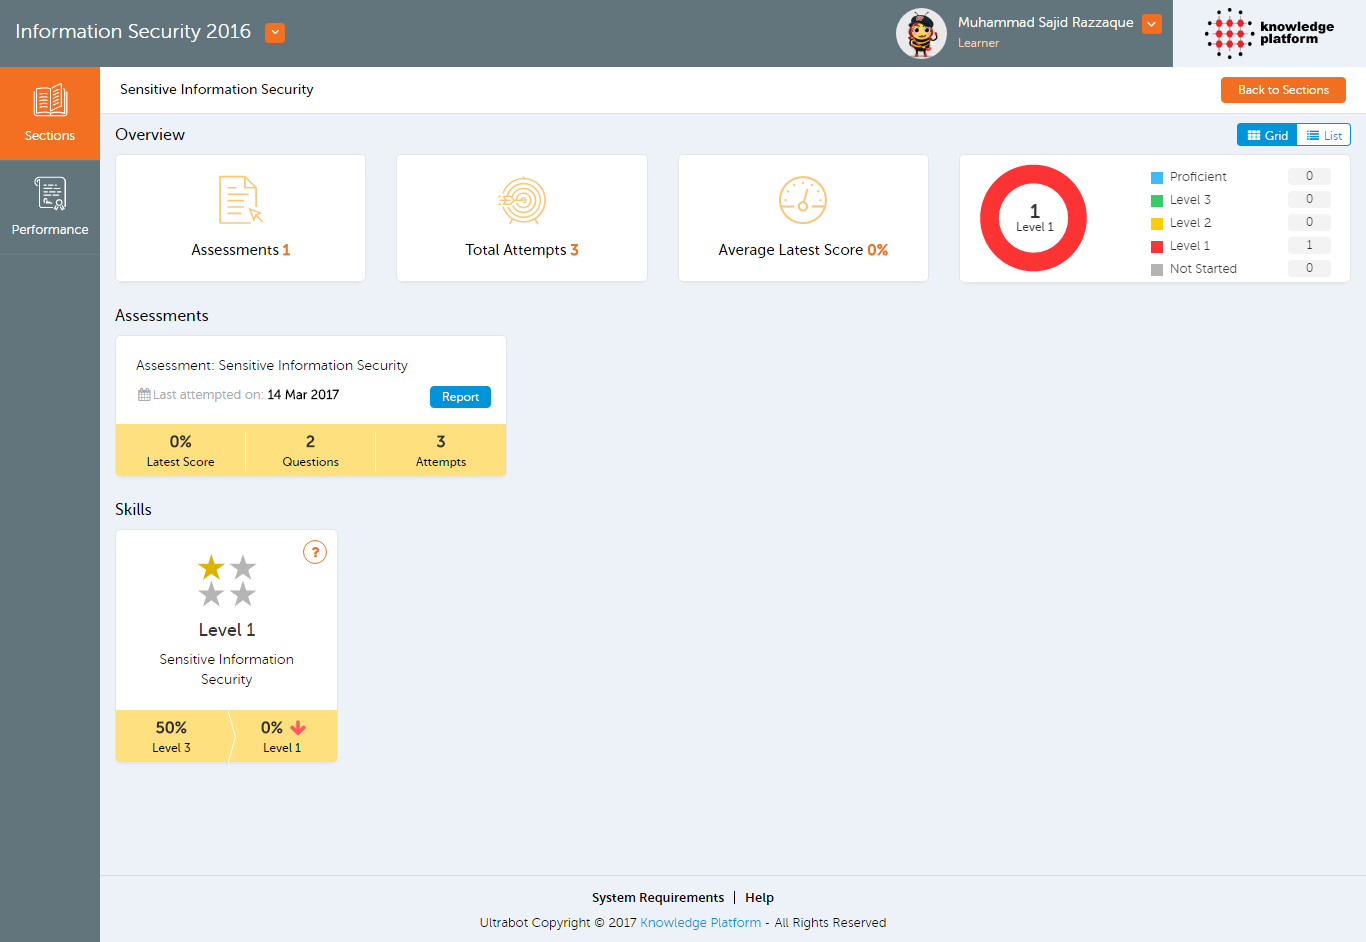Click Back to Sections button
The width and height of the screenshot is (1366, 942).
(x=1283, y=90)
